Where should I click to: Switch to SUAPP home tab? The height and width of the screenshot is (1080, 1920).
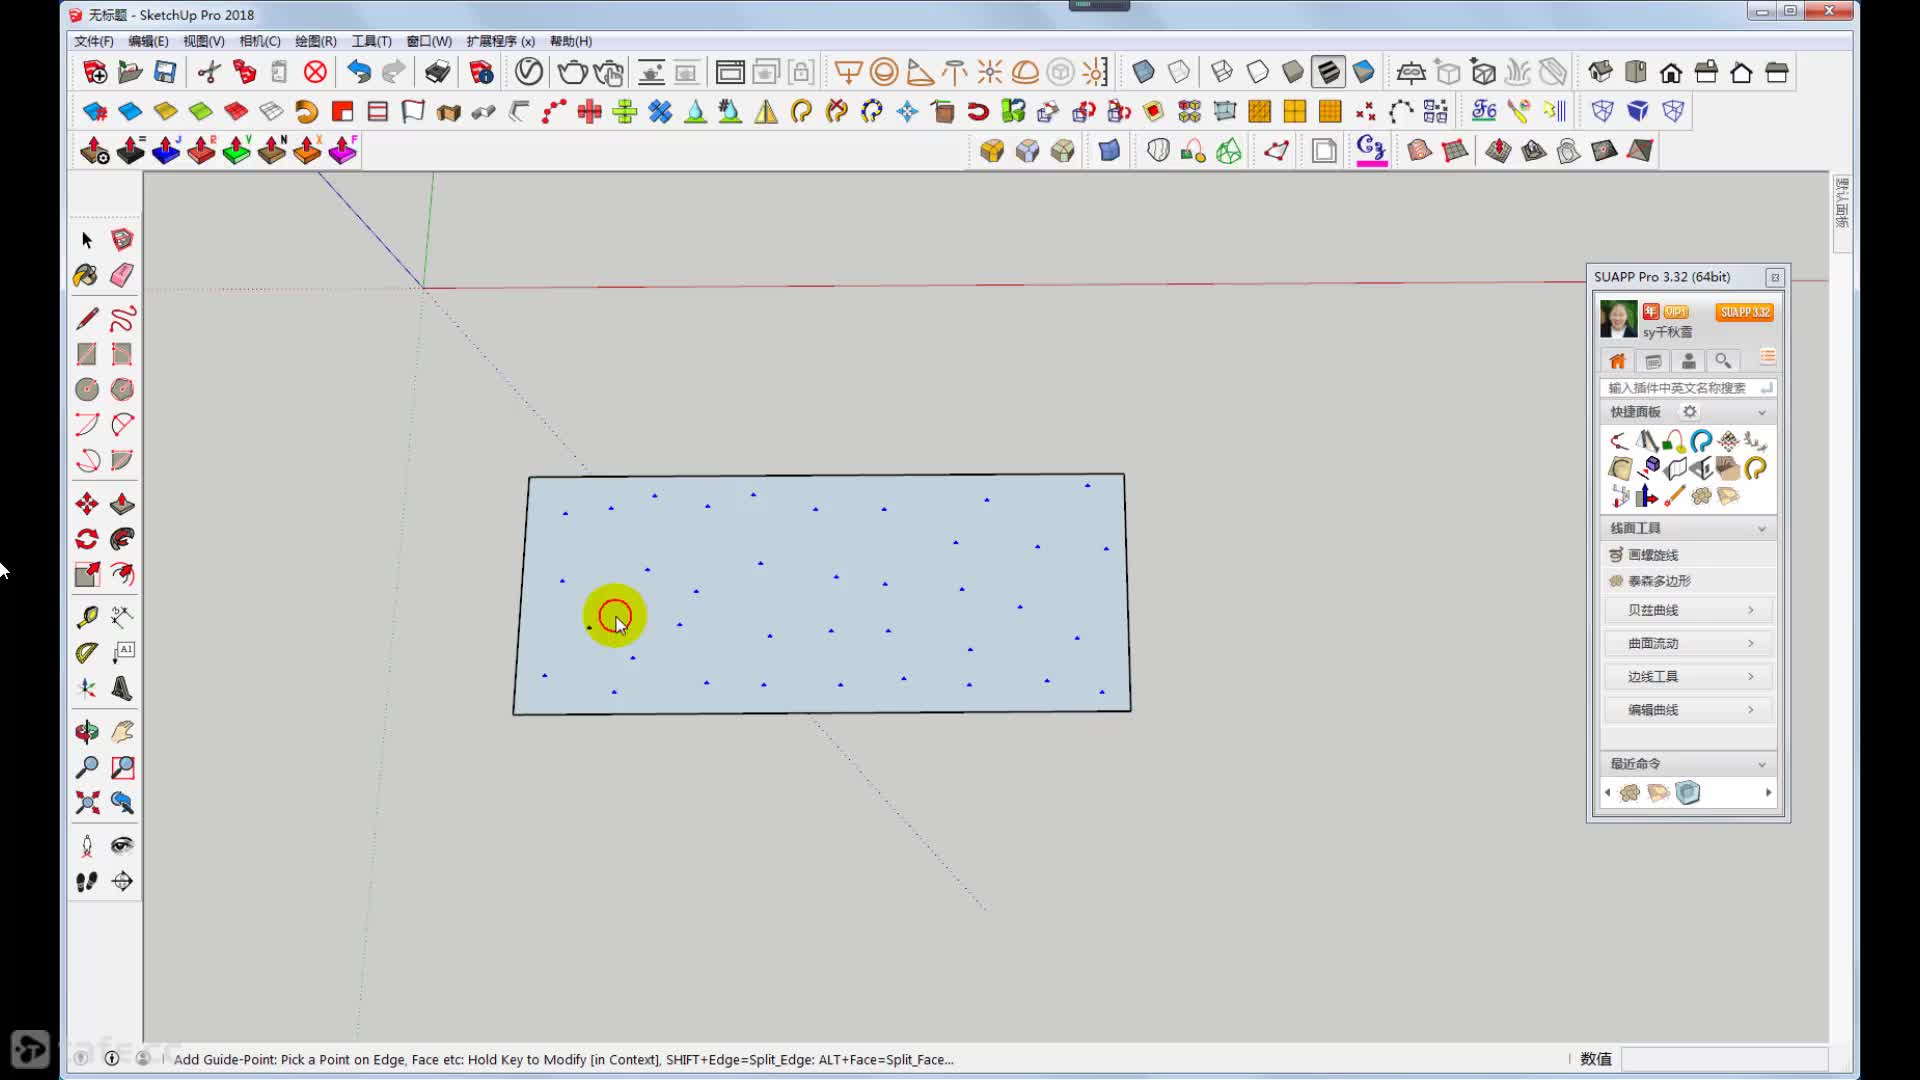click(x=1617, y=361)
